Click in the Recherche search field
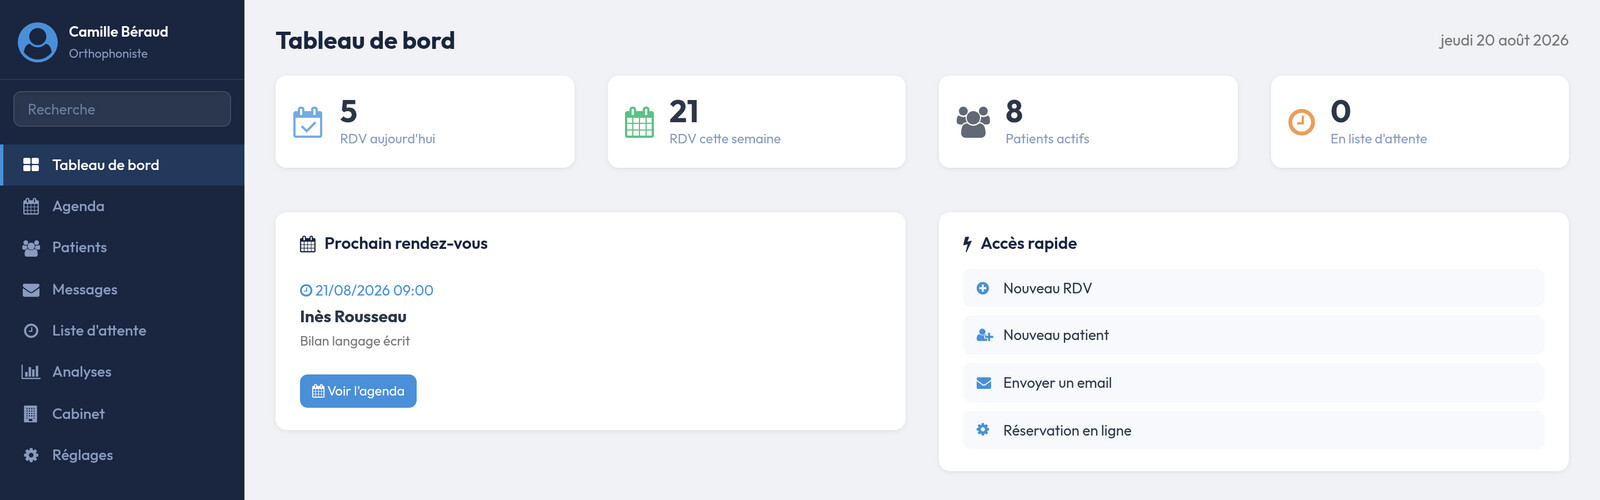 122,109
